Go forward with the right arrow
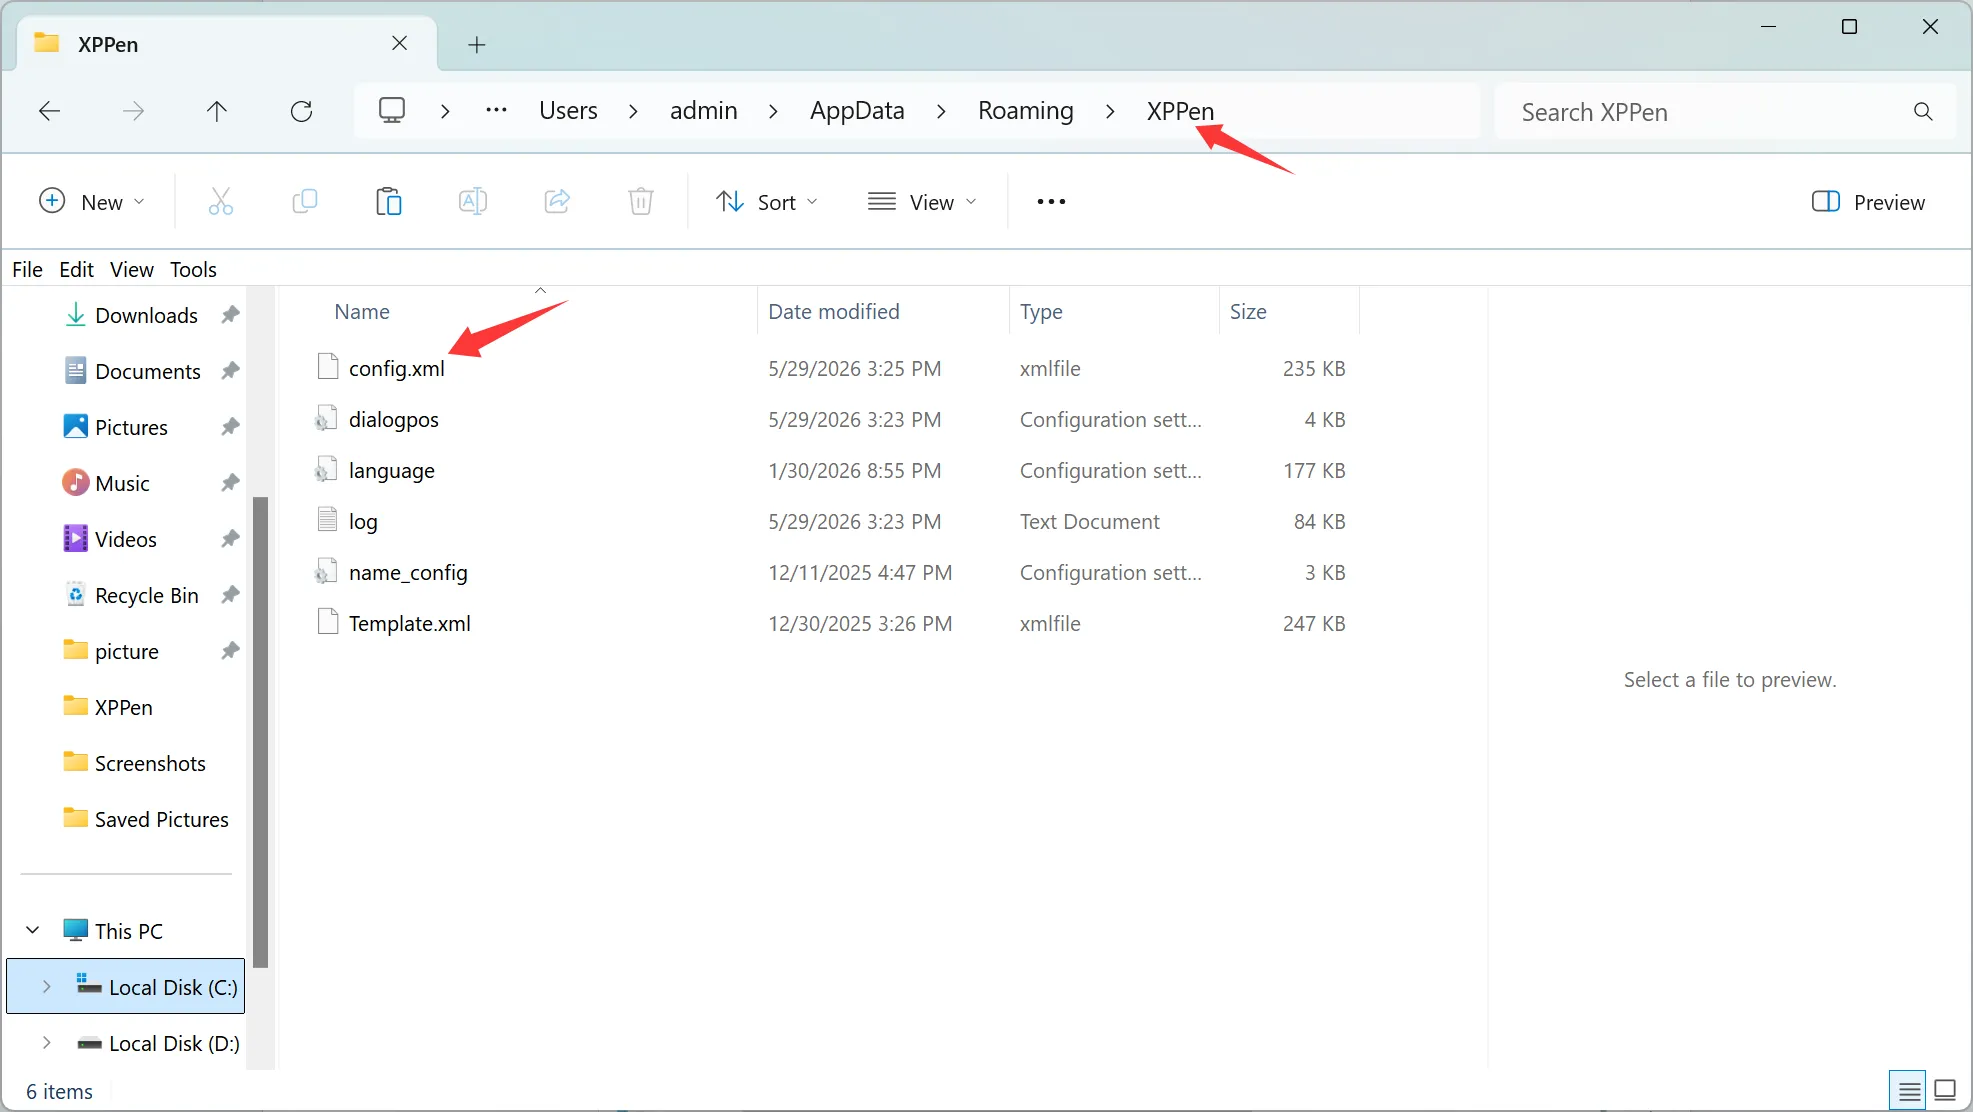The height and width of the screenshot is (1112, 1973). click(x=133, y=111)
